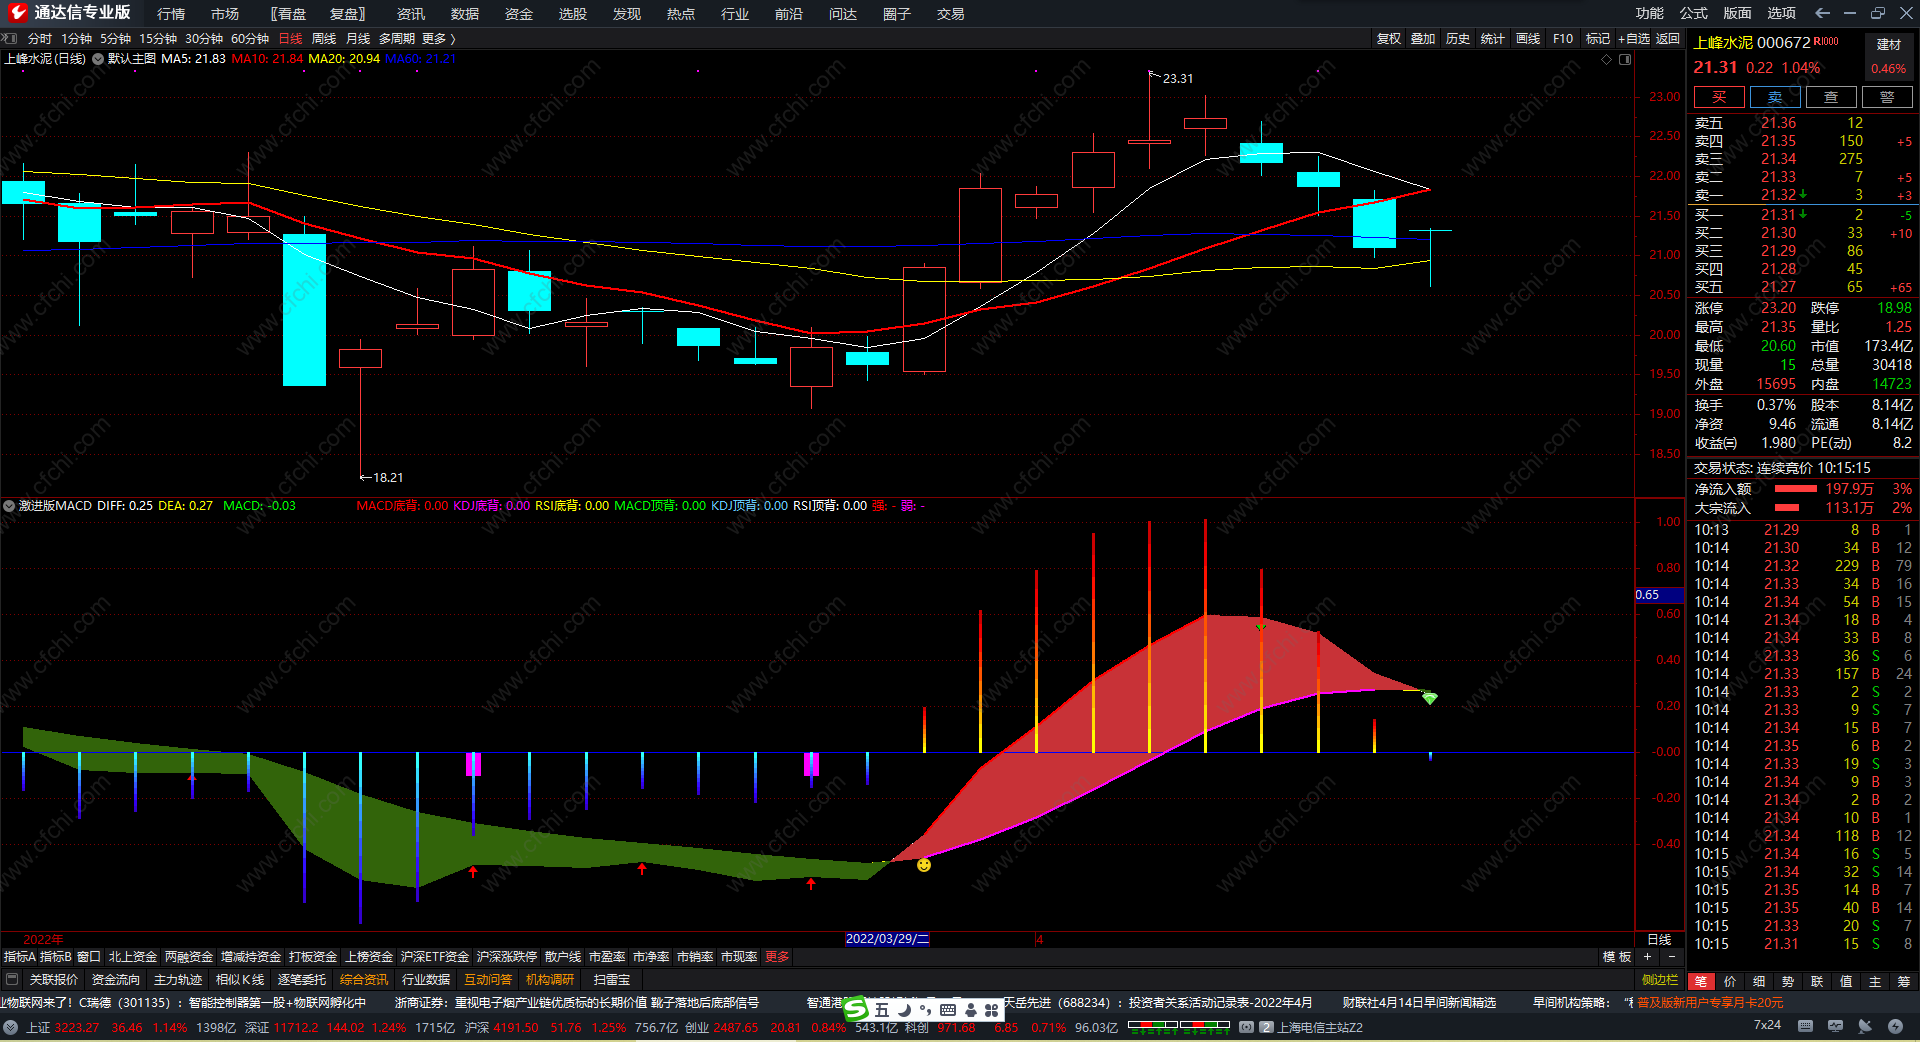Switch to 价 price distribution view
1920x1042 pixels.
(x=1730, y=981)
